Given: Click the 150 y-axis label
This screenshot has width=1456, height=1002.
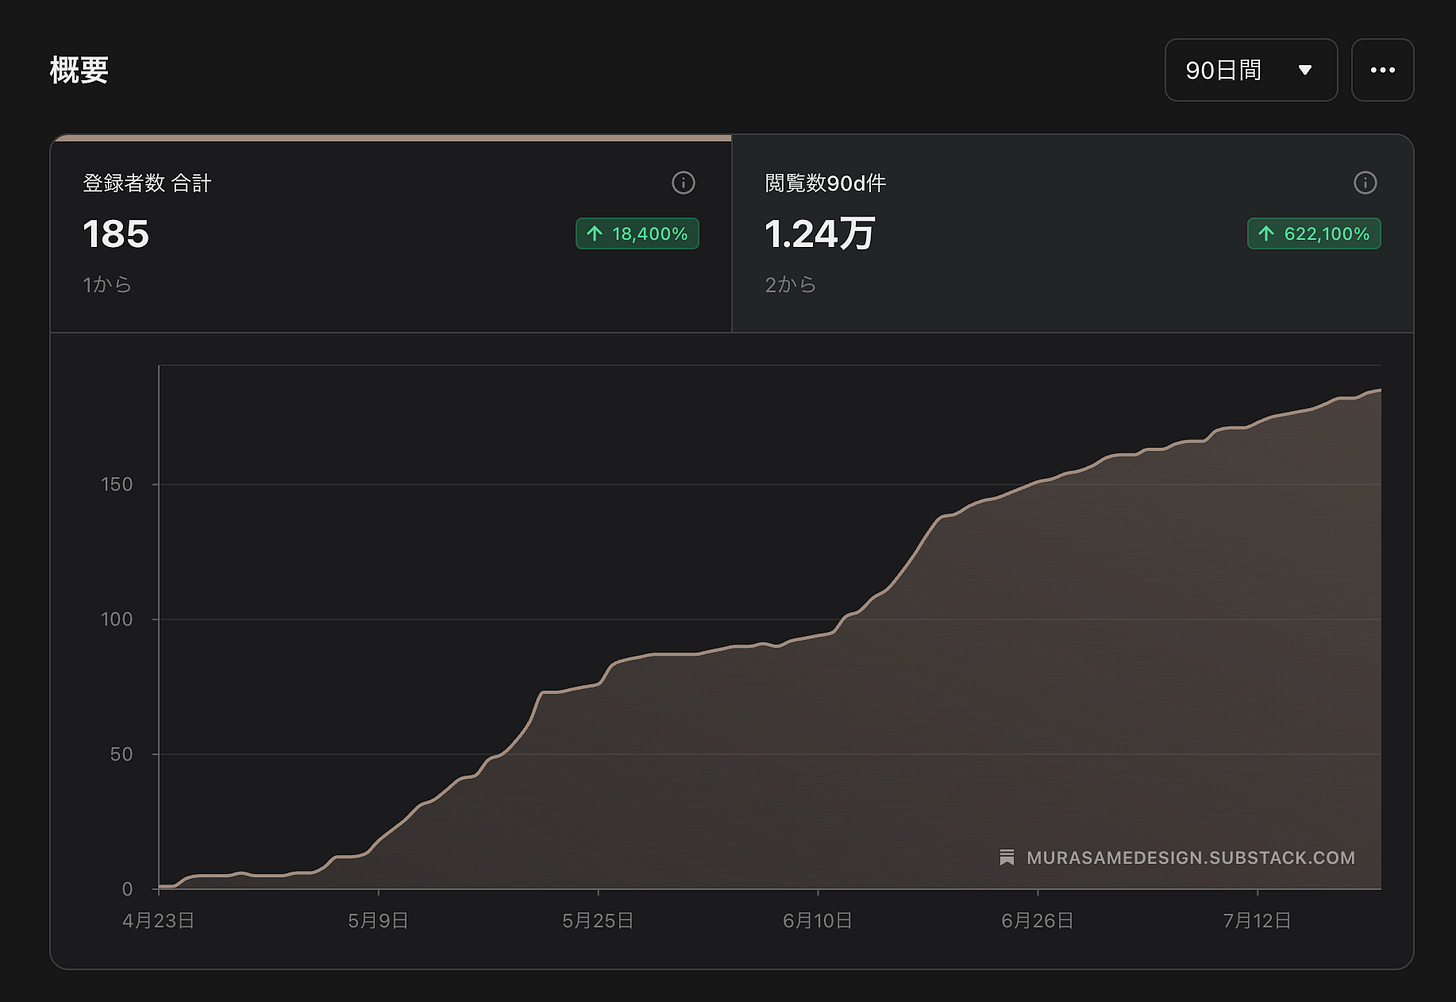Looking at the screenshot, I should tap(117, 484).
